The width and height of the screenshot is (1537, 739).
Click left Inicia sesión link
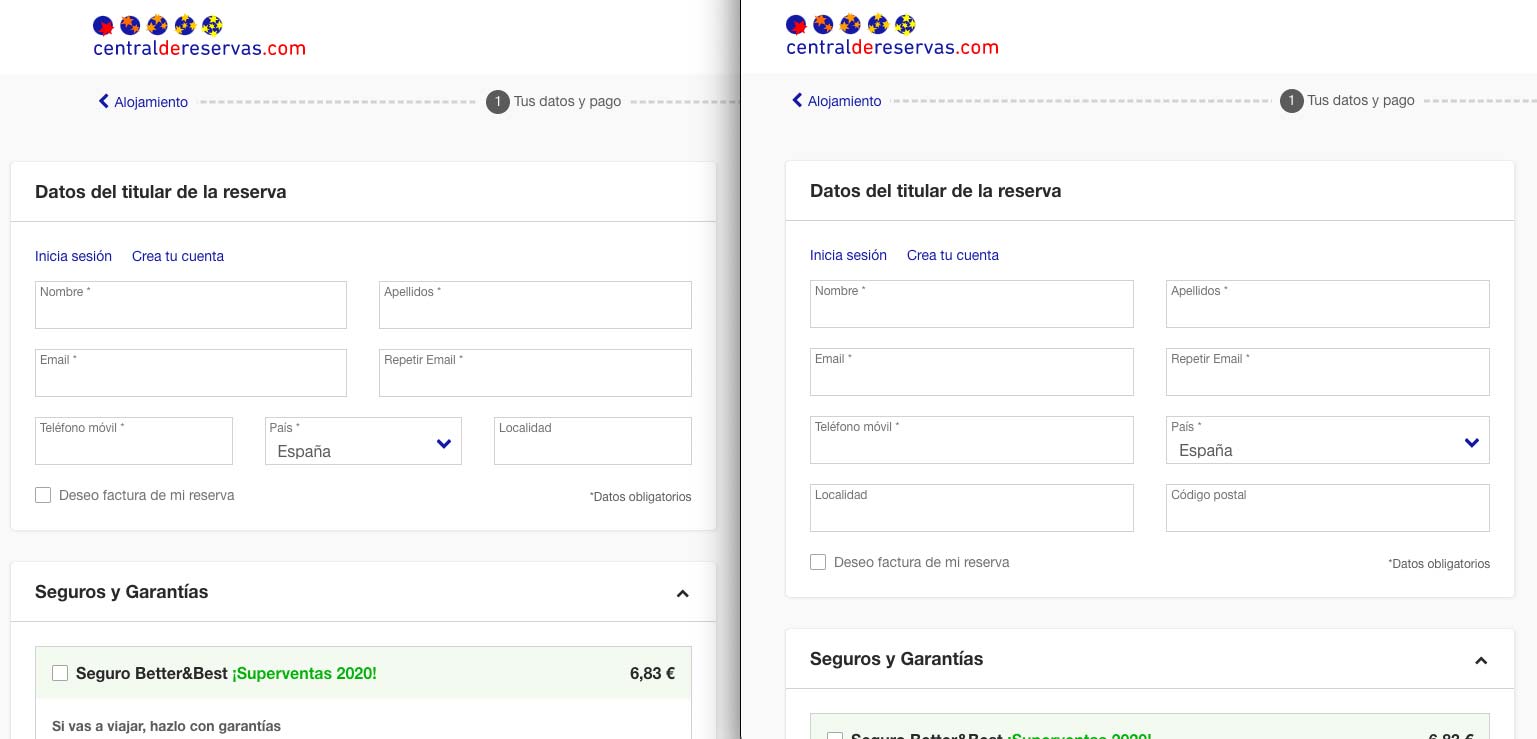(73, 256)
